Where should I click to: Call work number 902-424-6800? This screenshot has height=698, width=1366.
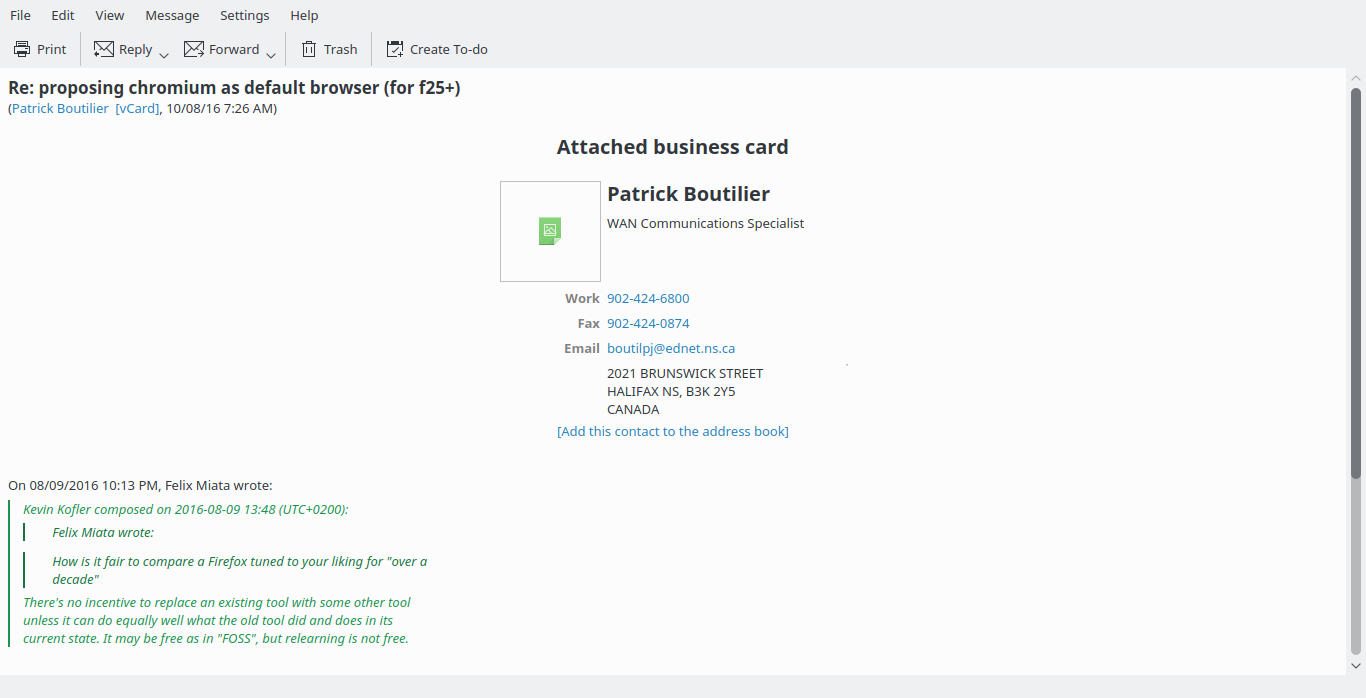coord(648,298)
